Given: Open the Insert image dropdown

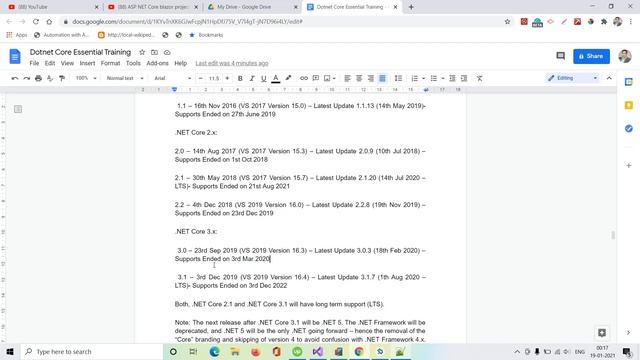Looking at the screenshot, I should click(x=329, y=78).
